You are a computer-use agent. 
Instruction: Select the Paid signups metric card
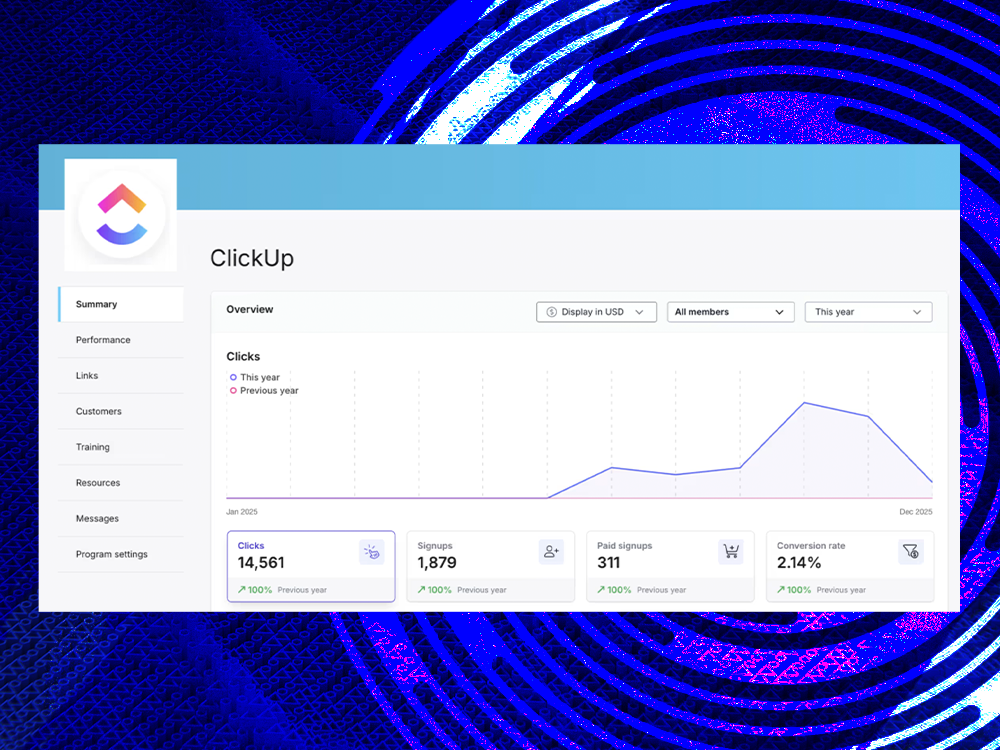[x=670, y=566]
